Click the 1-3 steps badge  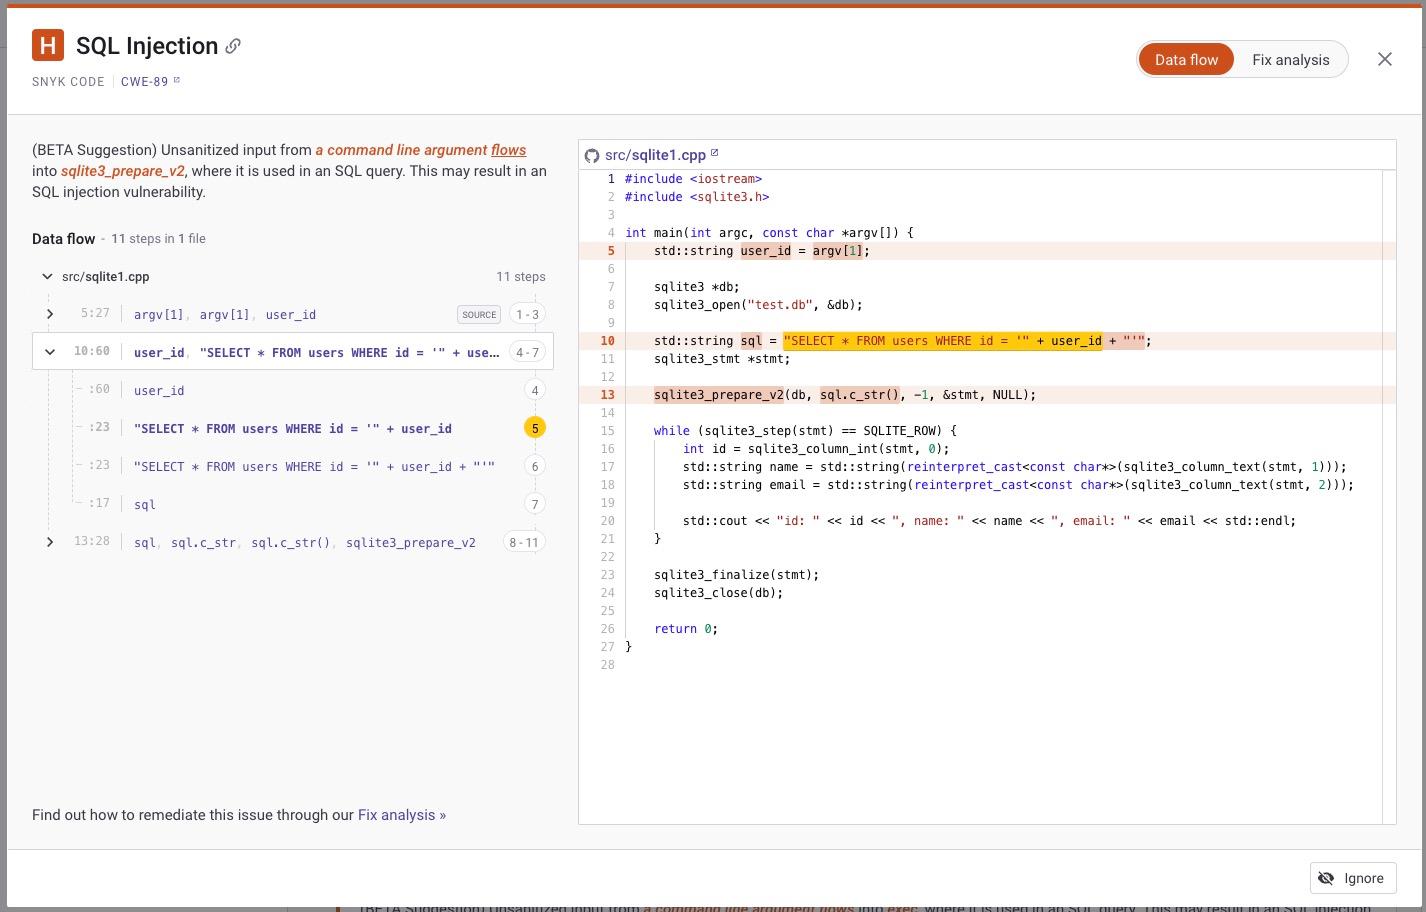pos(527,314)
